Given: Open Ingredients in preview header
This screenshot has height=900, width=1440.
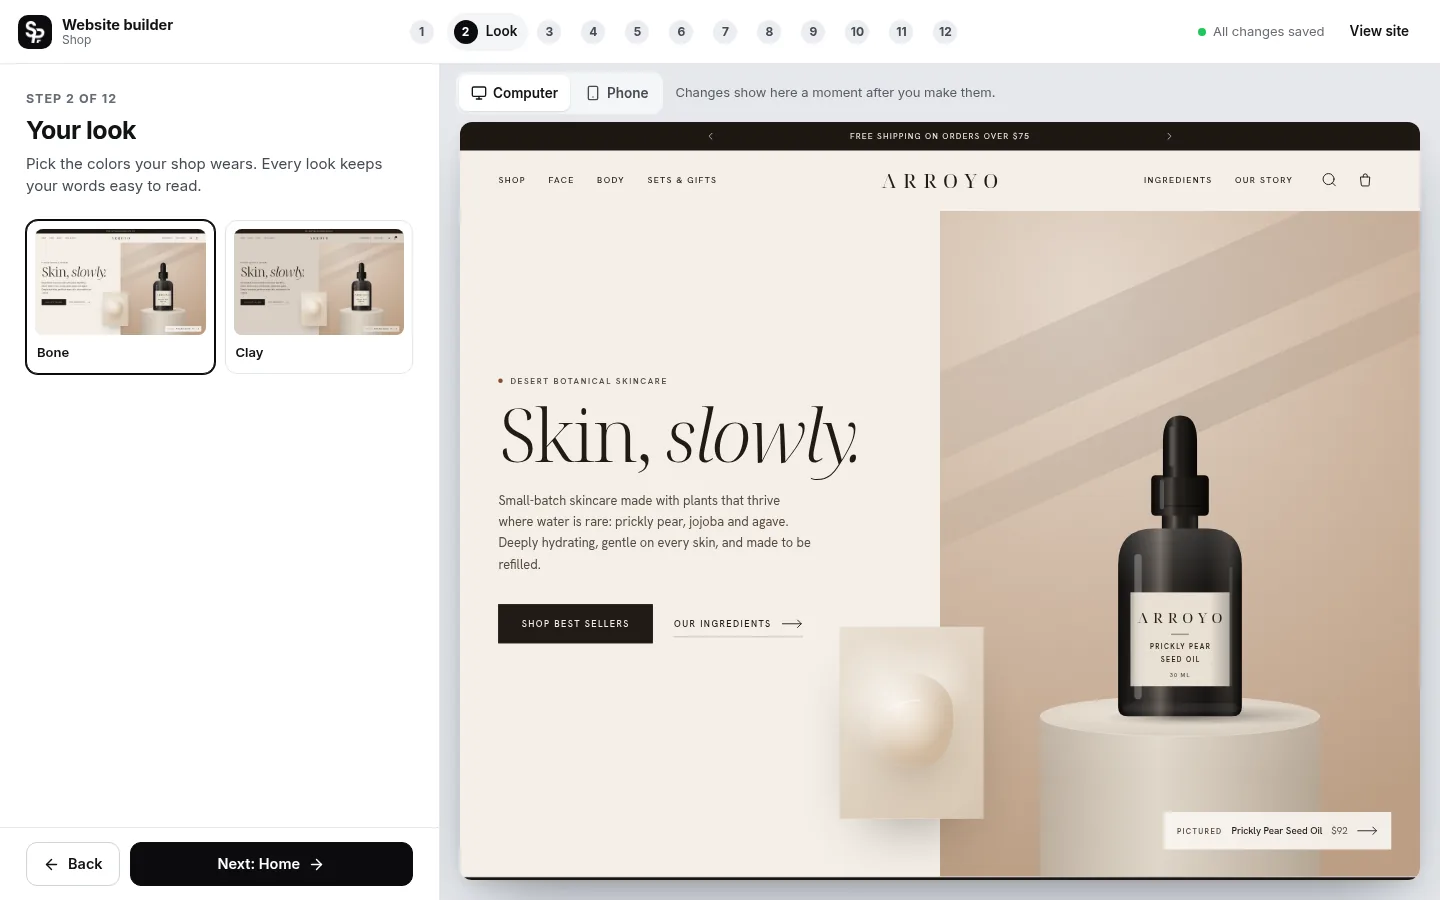Looking at the screenshot, I should tap(1178, 181).
